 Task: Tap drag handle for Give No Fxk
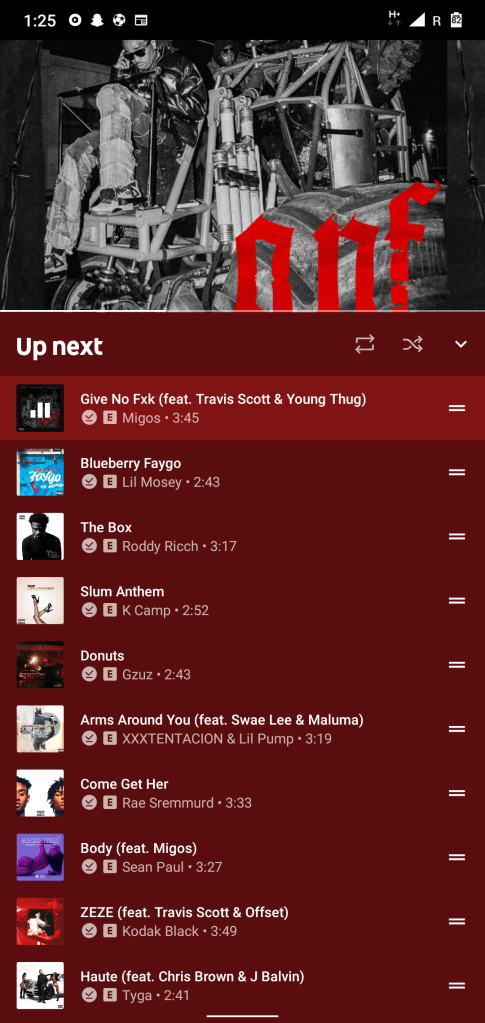[457, 408]
